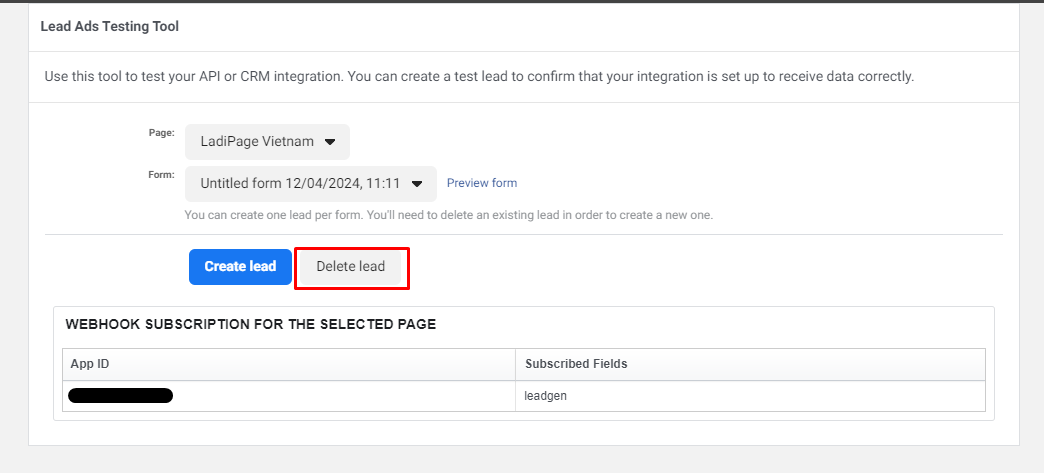Click the Create lead button

(240, 267)
